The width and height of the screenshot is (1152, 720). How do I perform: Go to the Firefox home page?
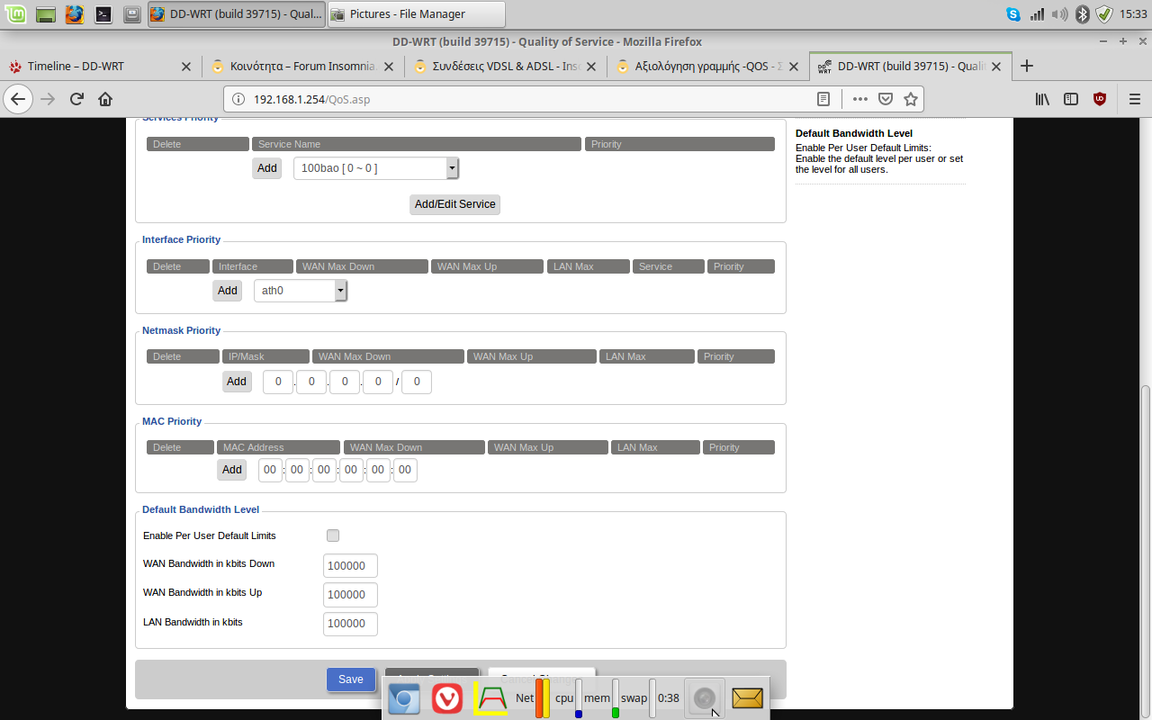[x=105, y=99]
